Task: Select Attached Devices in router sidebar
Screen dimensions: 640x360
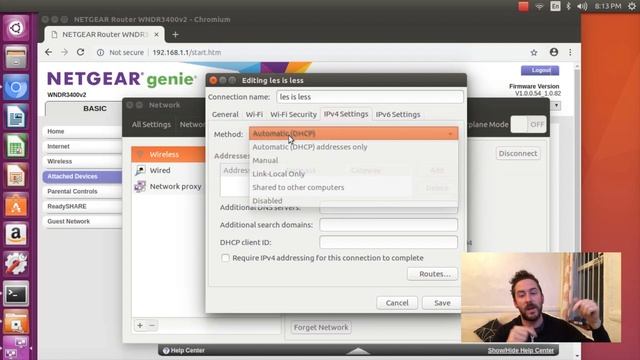Action: [82, 176]
